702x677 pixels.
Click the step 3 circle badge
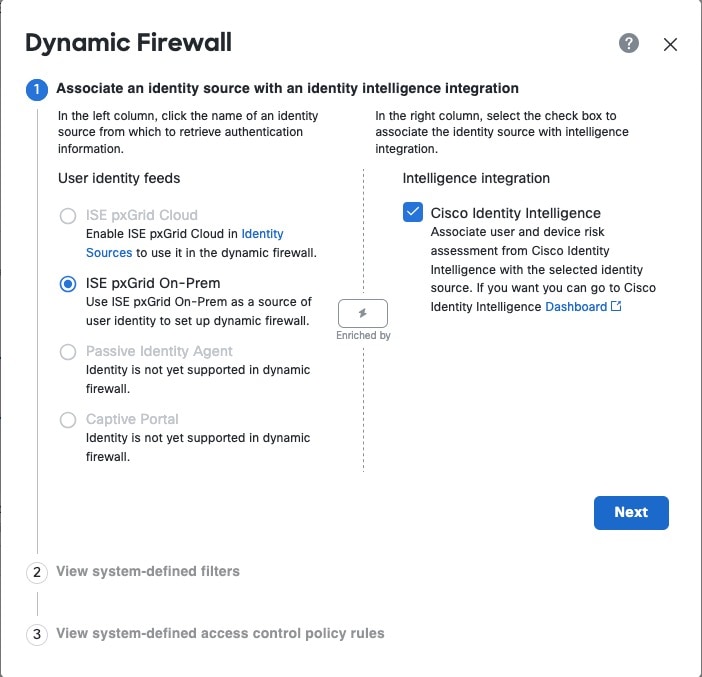tap(37, 634)
